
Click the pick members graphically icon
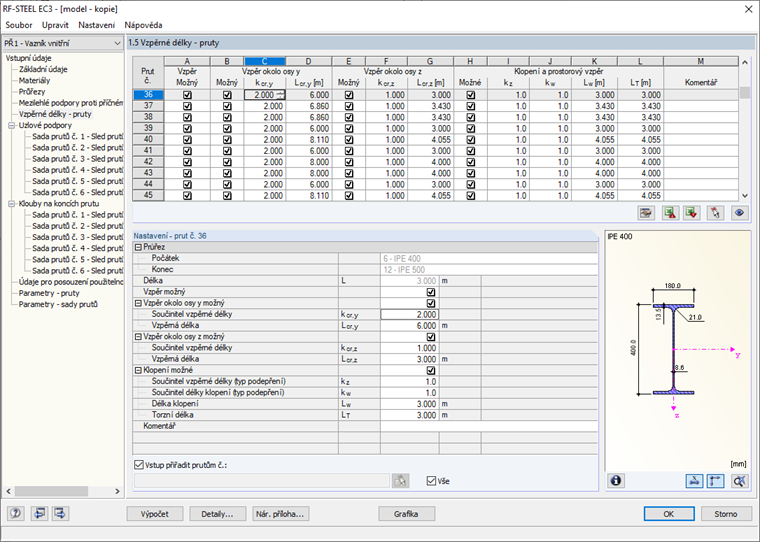401,480
